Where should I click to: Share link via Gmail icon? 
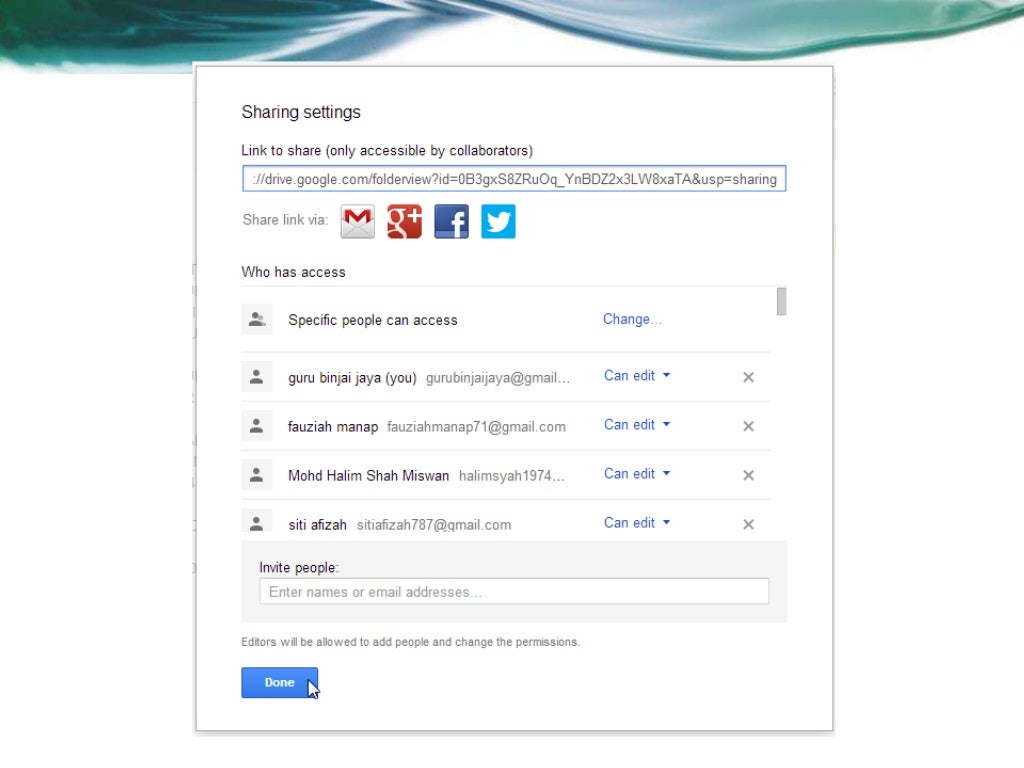point(357,221)
